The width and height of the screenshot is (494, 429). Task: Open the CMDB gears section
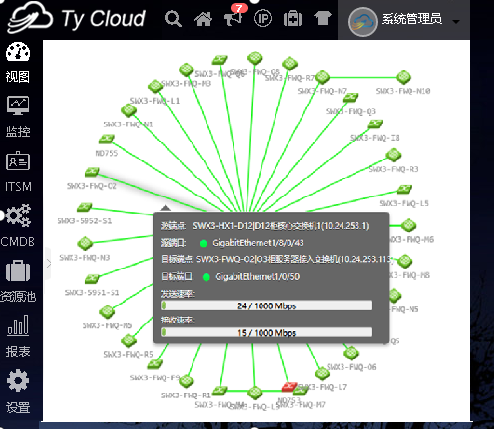(x=18, y=226)
